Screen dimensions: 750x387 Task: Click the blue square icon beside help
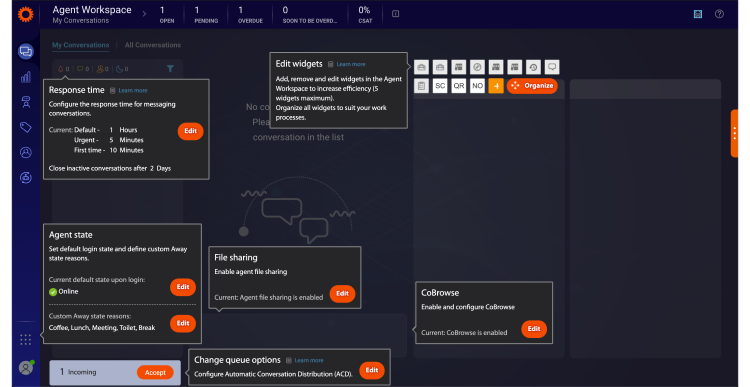[698, 14]
